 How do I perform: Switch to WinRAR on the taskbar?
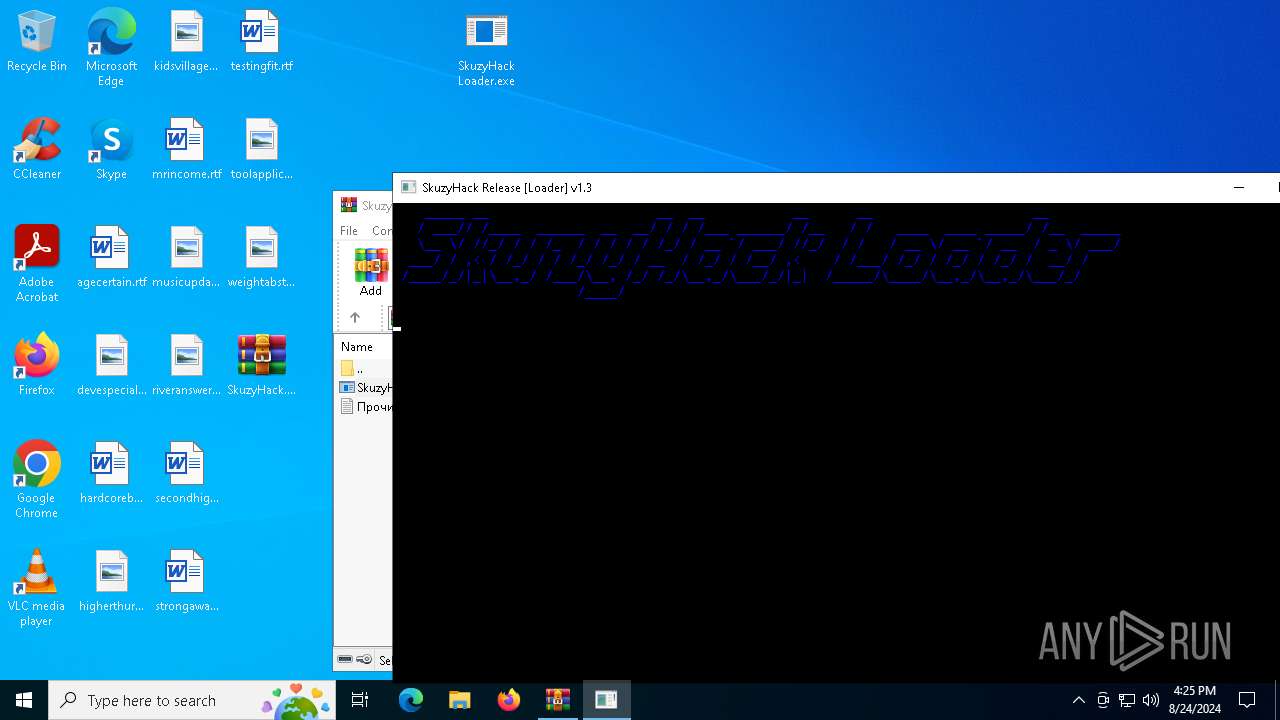point(558,700)
